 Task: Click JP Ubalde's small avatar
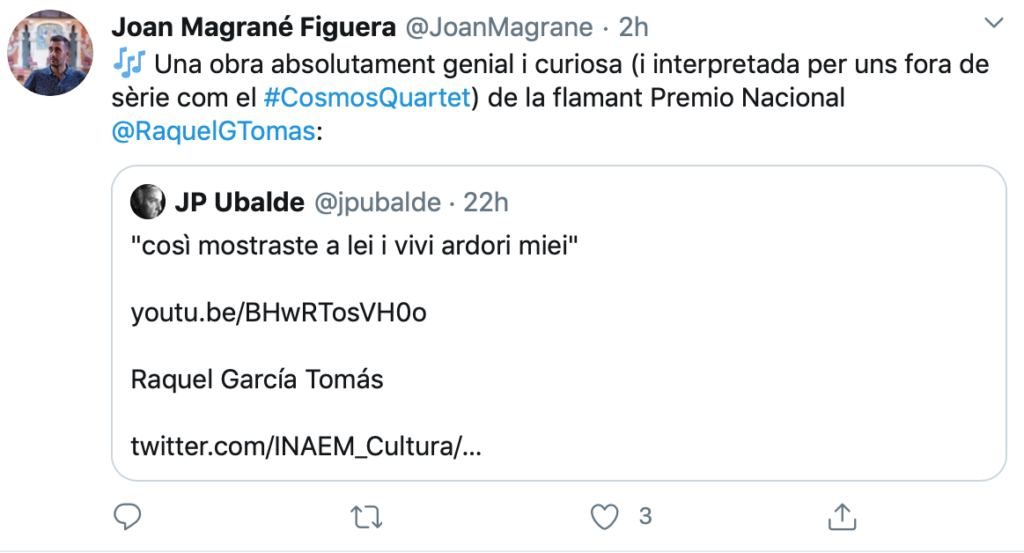148,203
